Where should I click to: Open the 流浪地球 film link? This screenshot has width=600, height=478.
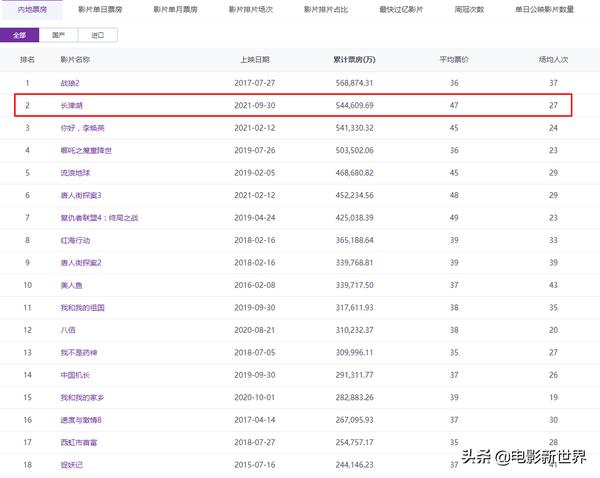point(75,173)
